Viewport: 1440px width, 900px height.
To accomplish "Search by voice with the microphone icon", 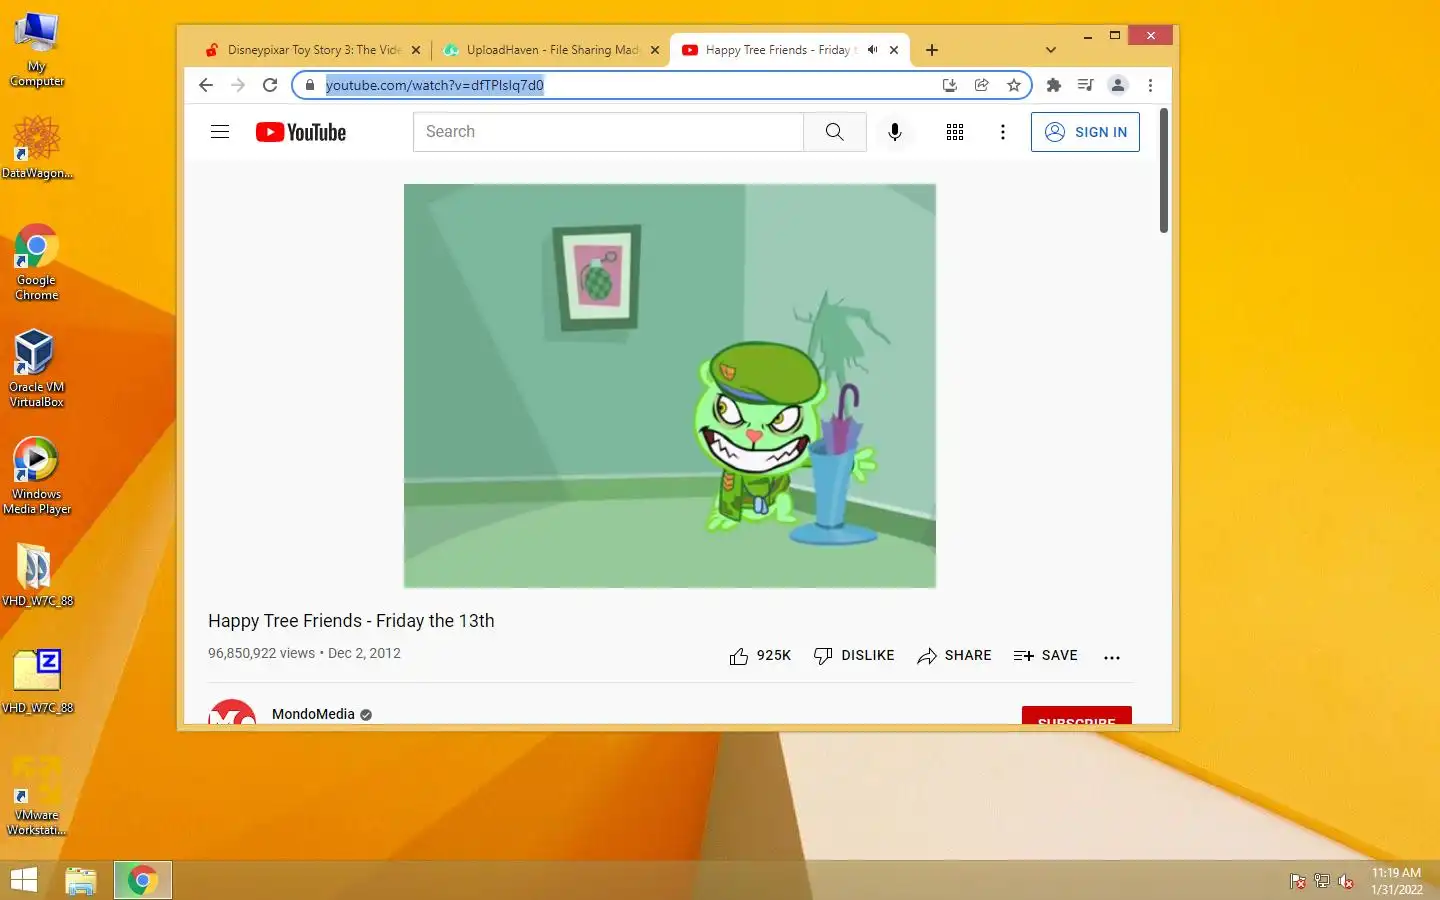I will 895,132.
